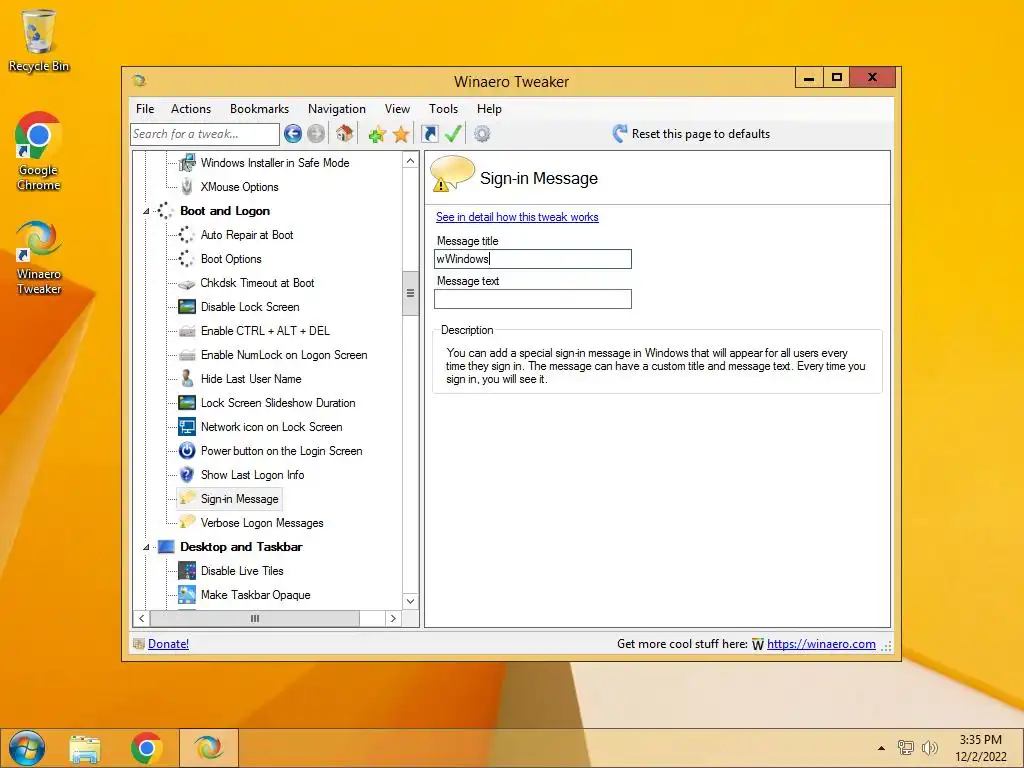
Task: Open the File menu
Action: click(145, 109)
